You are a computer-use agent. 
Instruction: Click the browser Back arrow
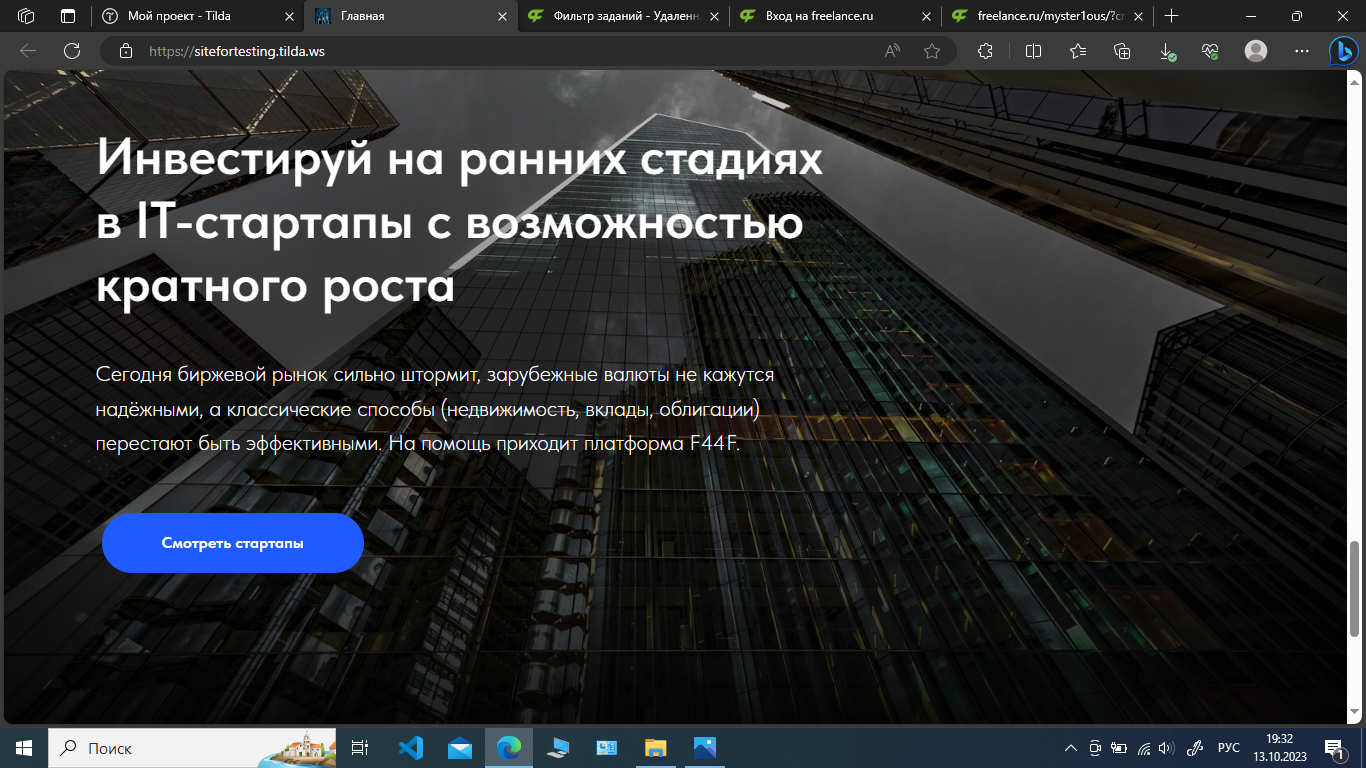(x=28, y=51)
